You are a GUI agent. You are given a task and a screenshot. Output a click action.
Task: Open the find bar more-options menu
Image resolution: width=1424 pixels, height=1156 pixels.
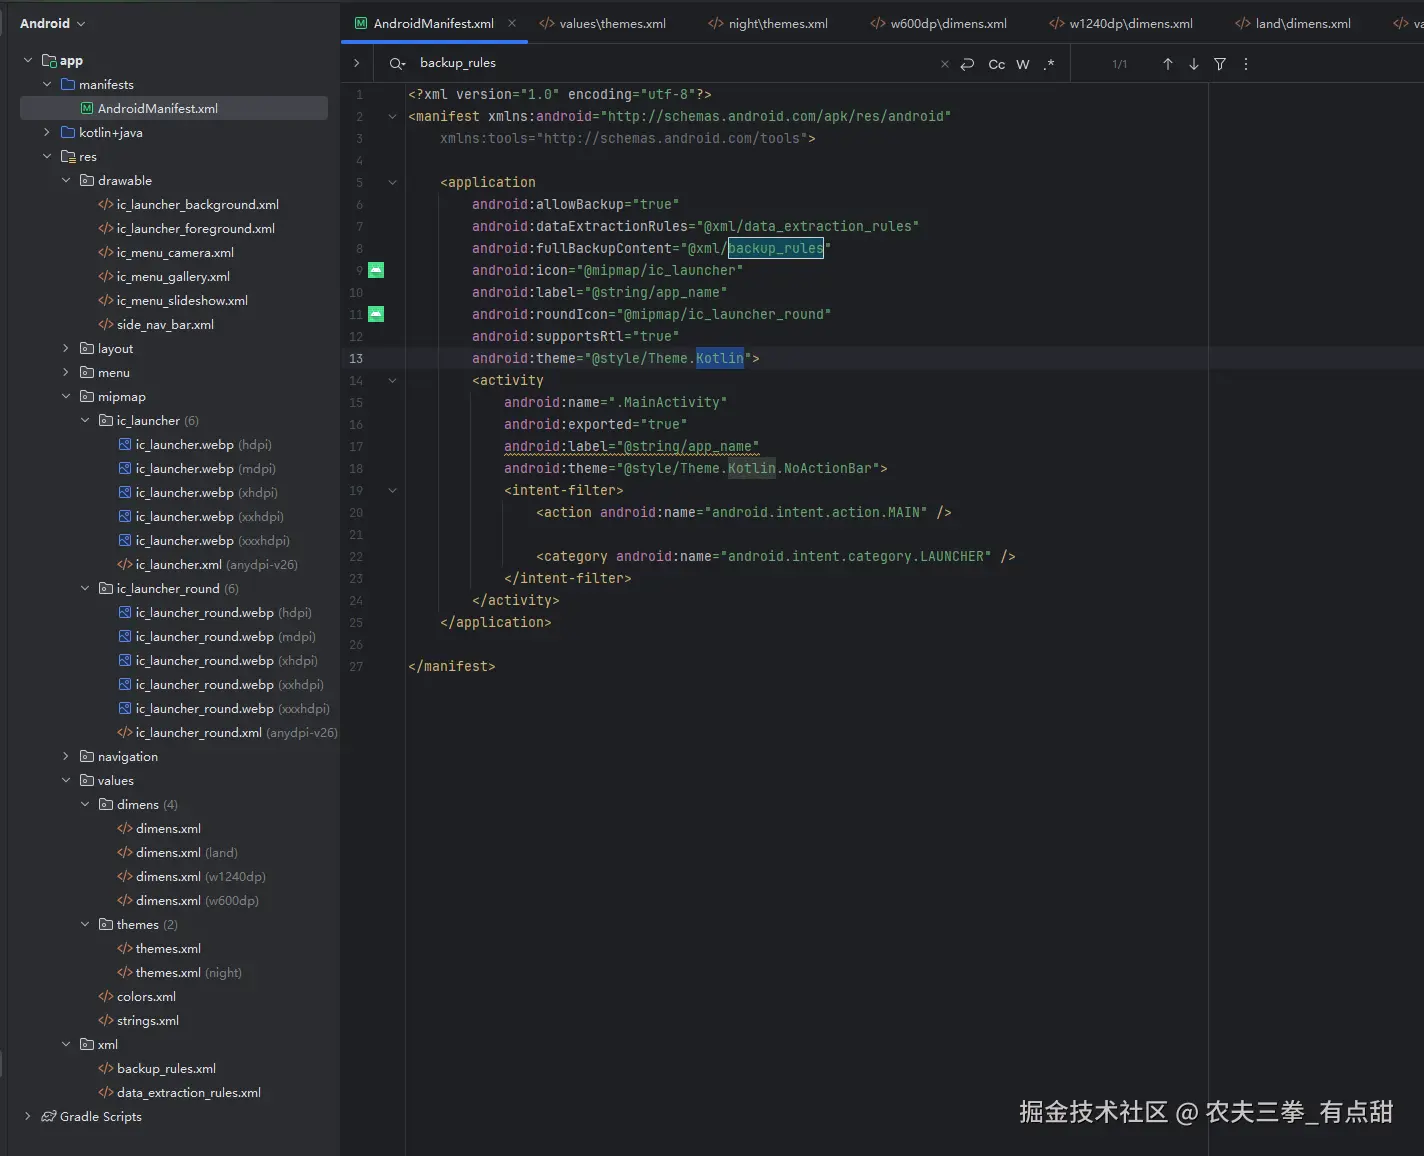(1246, 64)
